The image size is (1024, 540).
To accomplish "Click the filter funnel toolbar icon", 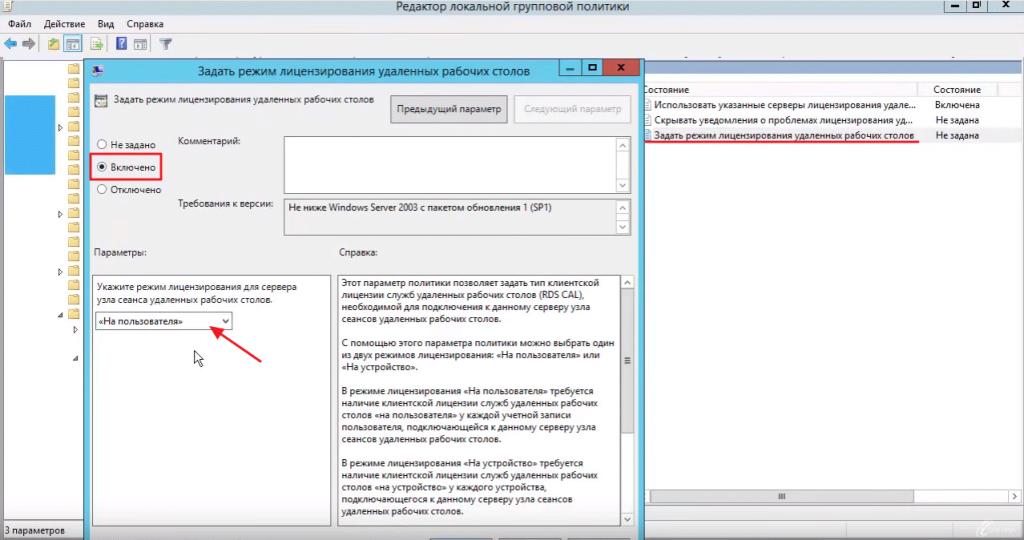I will pos(165,44).
